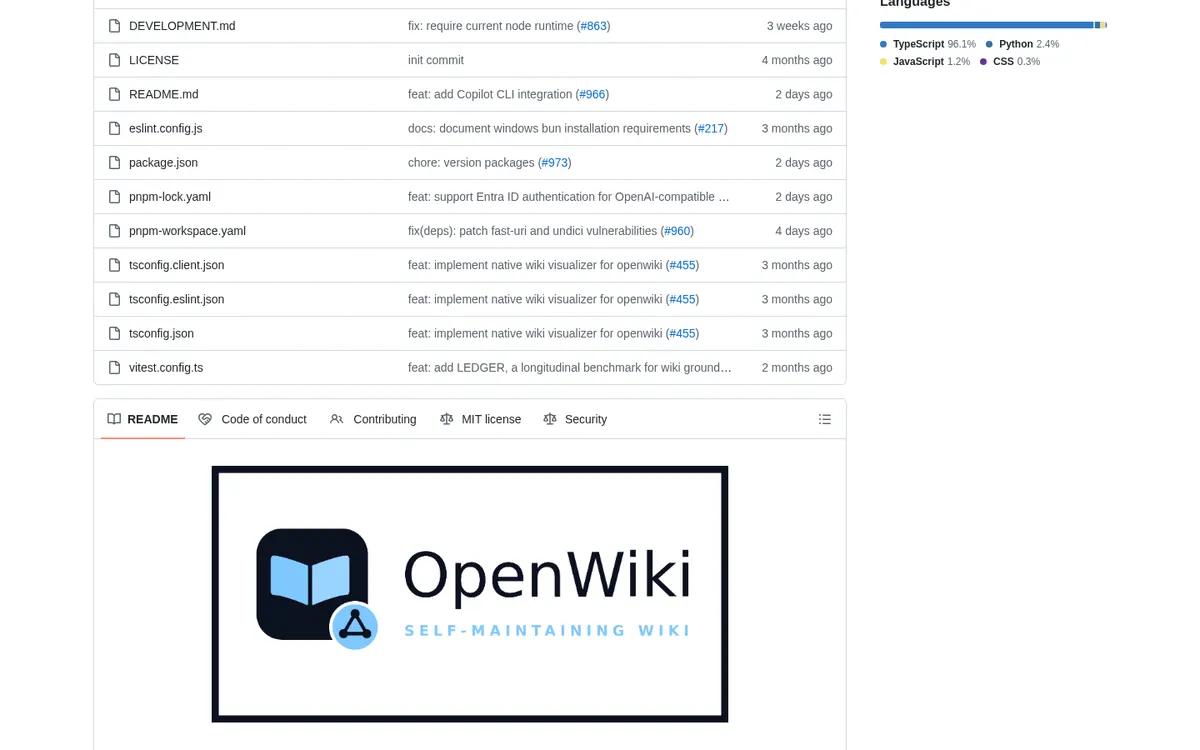
Task: Open tsconfig.json file
Action: click(x=161, y=333)
